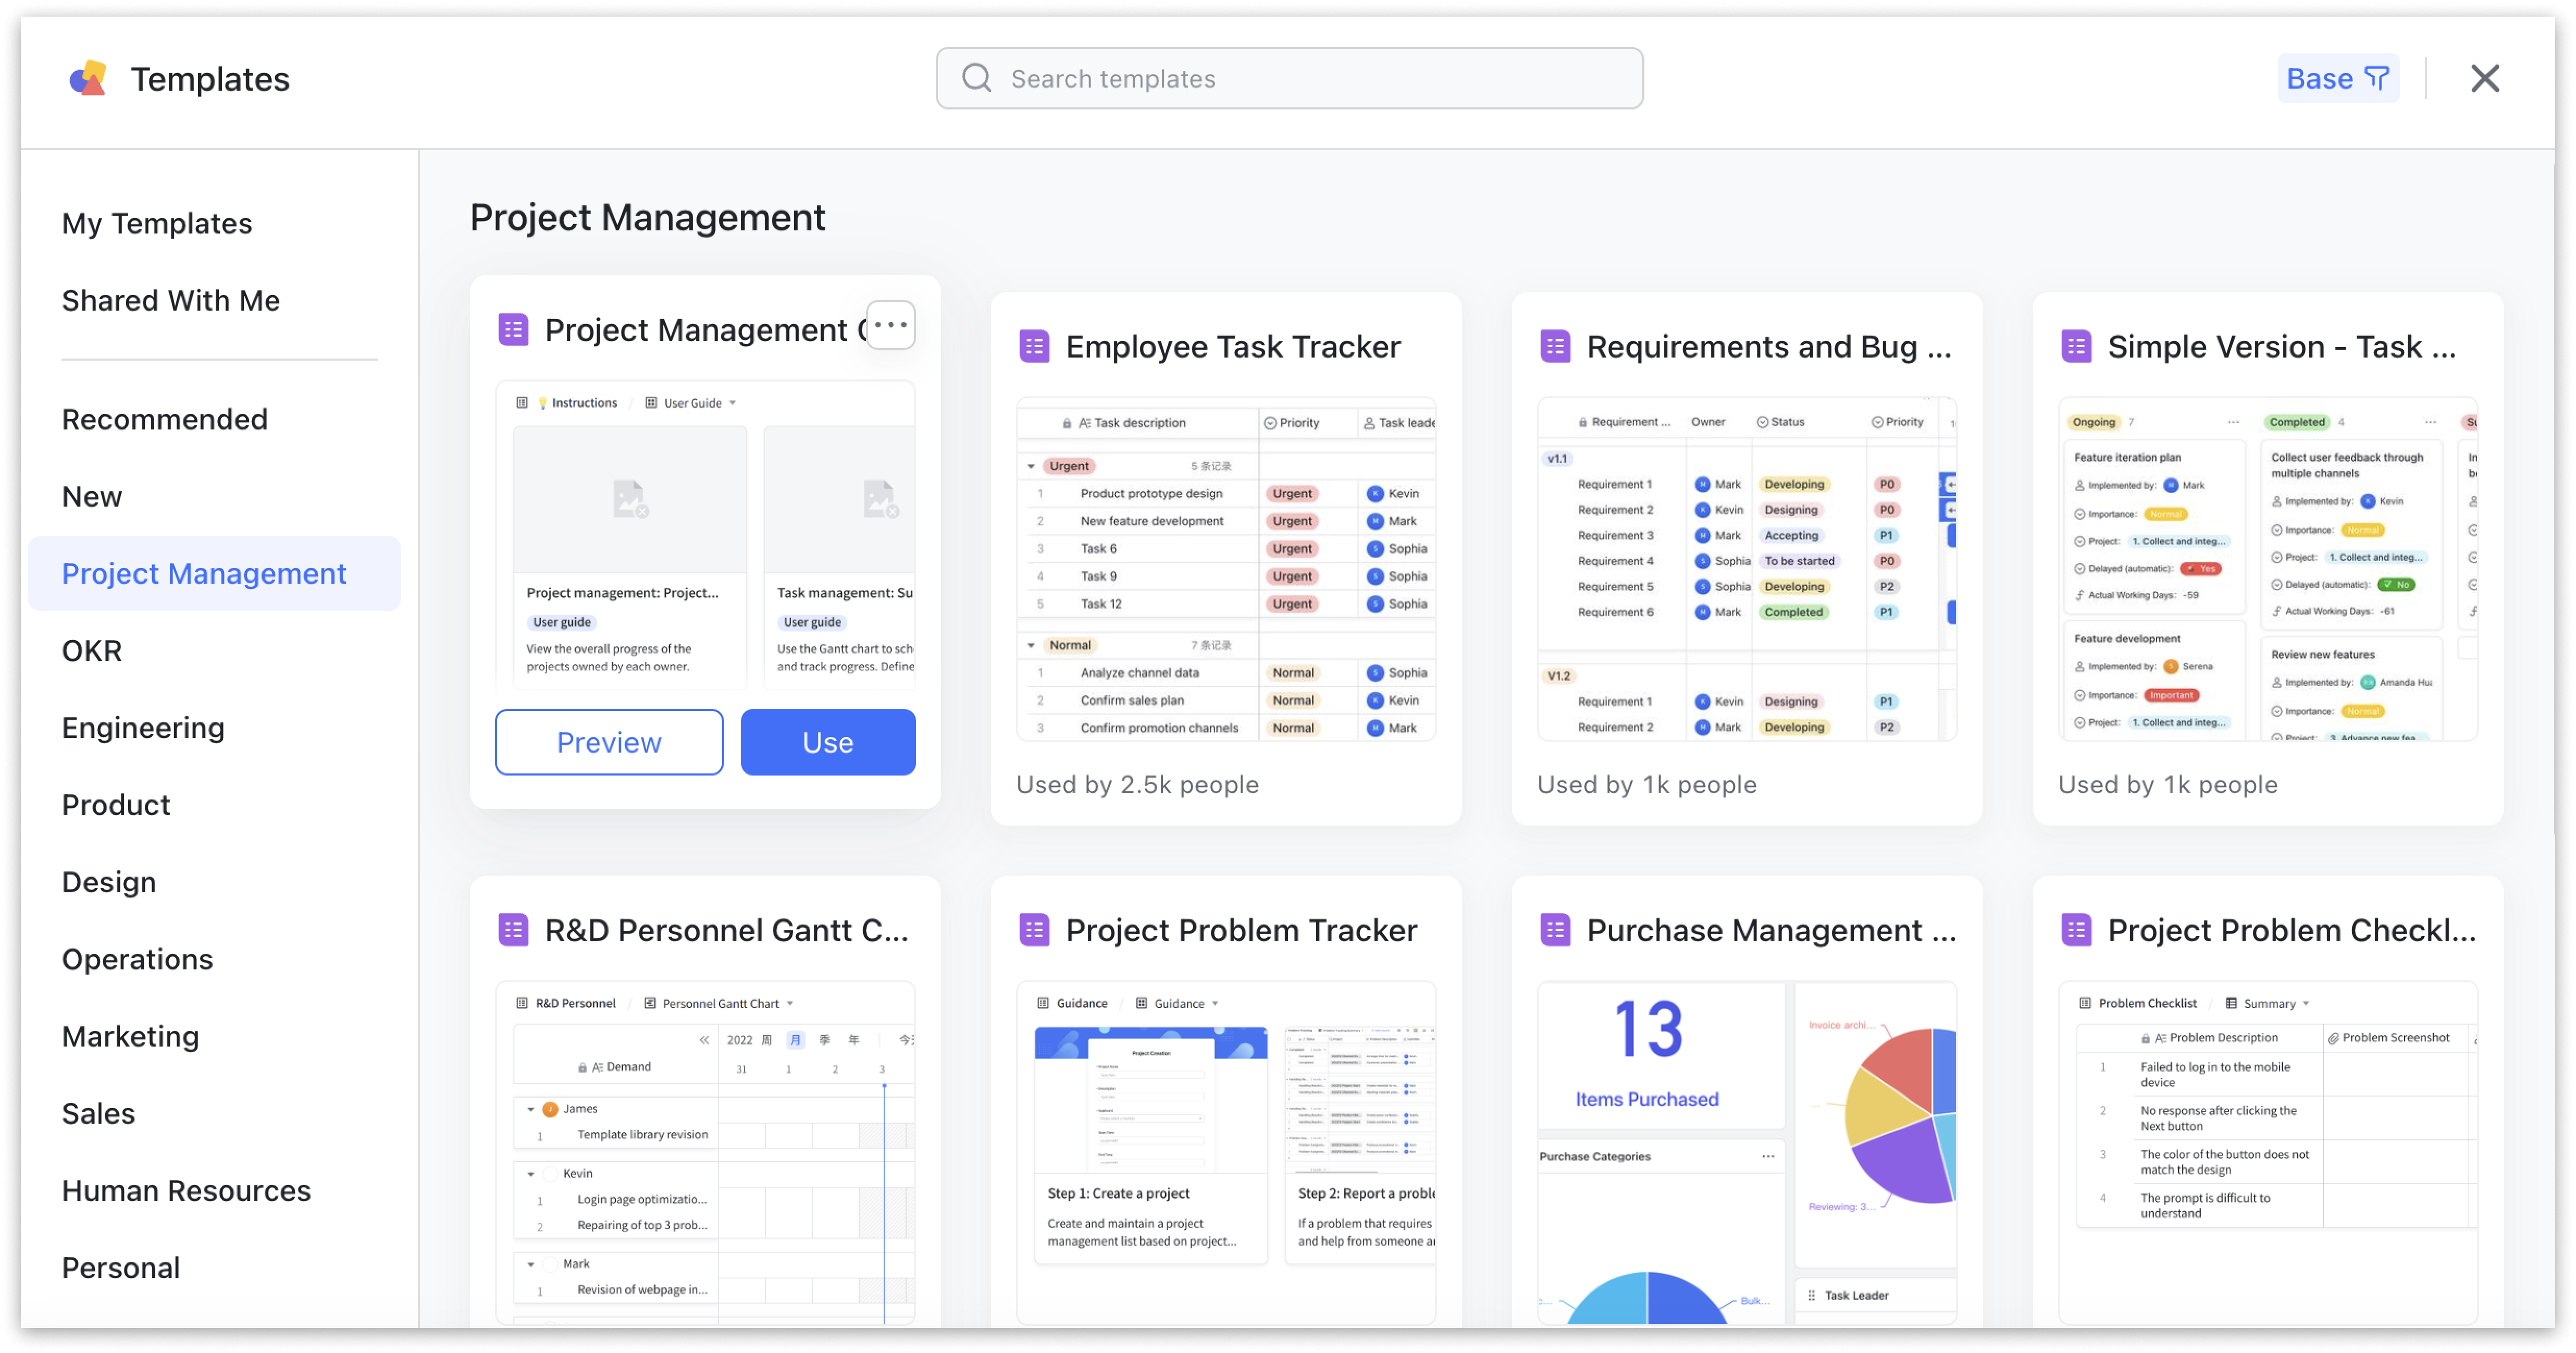
Task: Close the Templates dialog
Action: coord(2484,78)
